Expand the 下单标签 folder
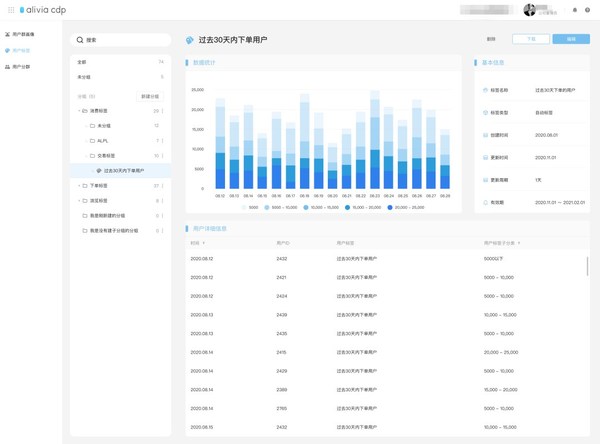This screenshot has height=444, width=600. point(79,186)
